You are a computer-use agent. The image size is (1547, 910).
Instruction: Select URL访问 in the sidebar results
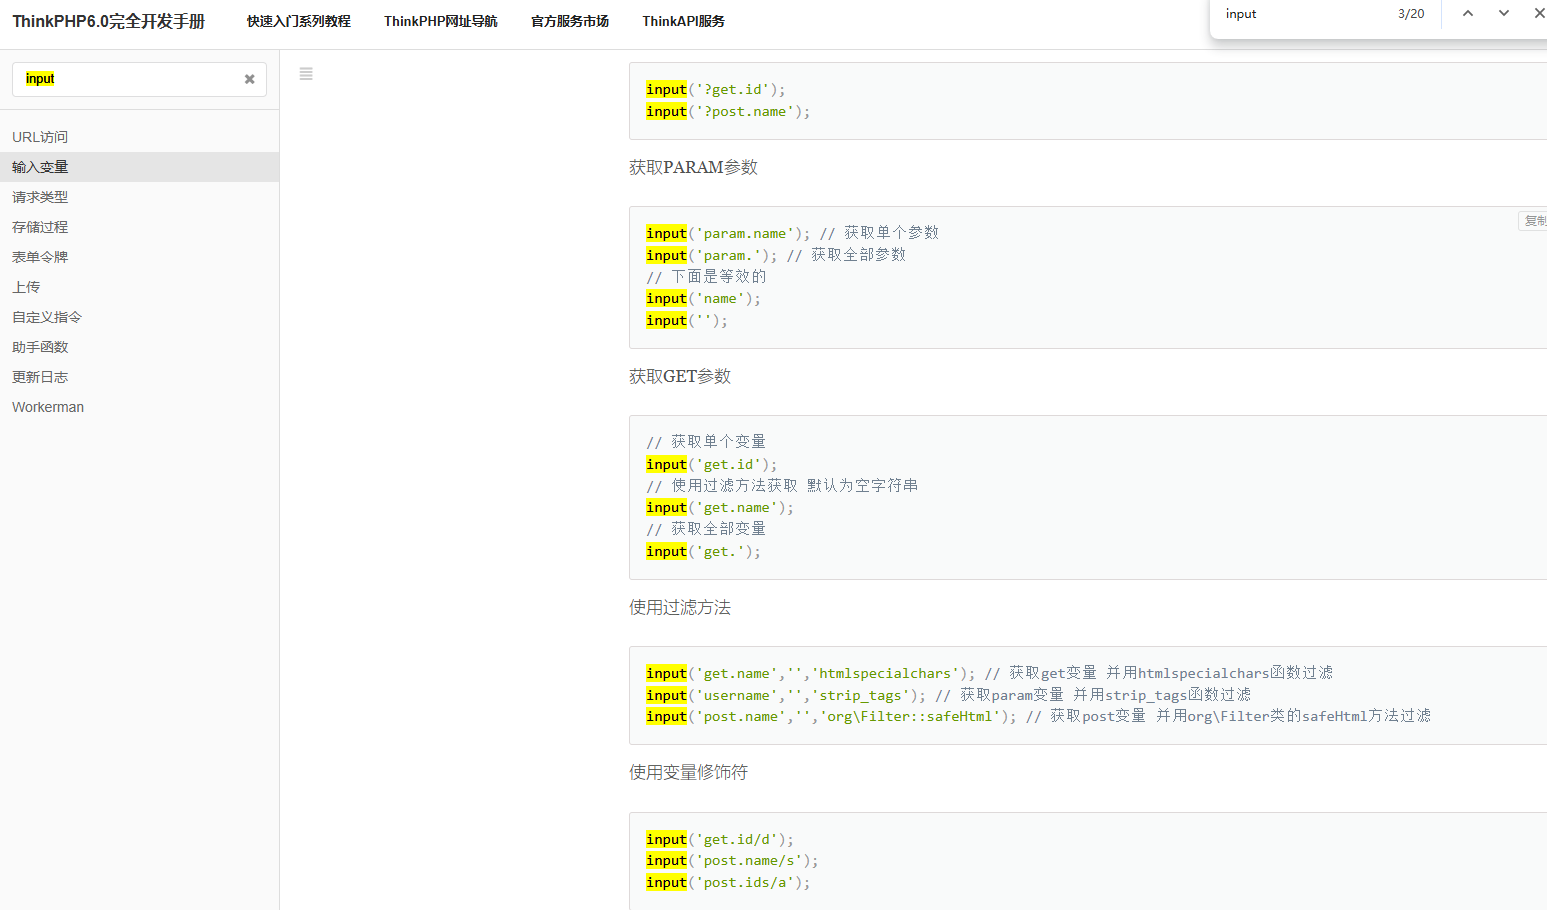[x=40, y=137]
